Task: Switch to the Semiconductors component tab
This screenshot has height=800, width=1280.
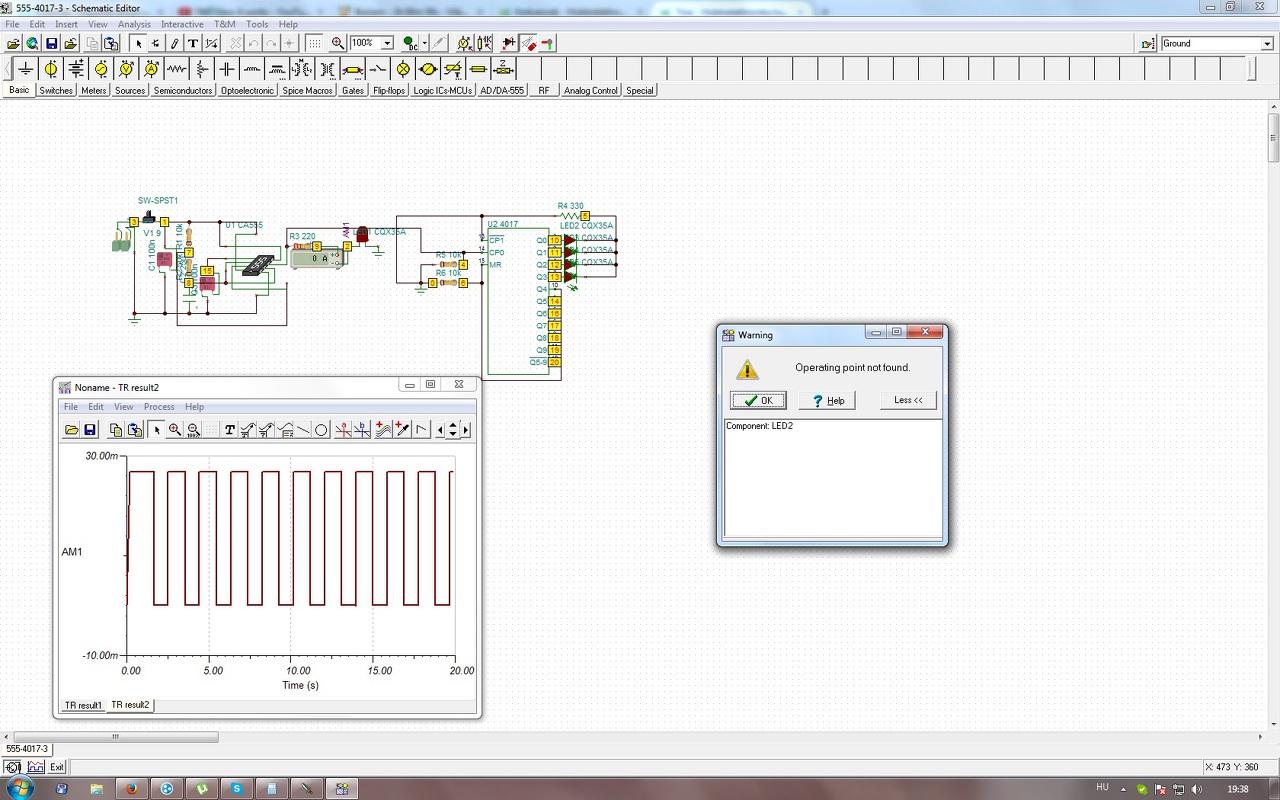Action: coord(183,90)
